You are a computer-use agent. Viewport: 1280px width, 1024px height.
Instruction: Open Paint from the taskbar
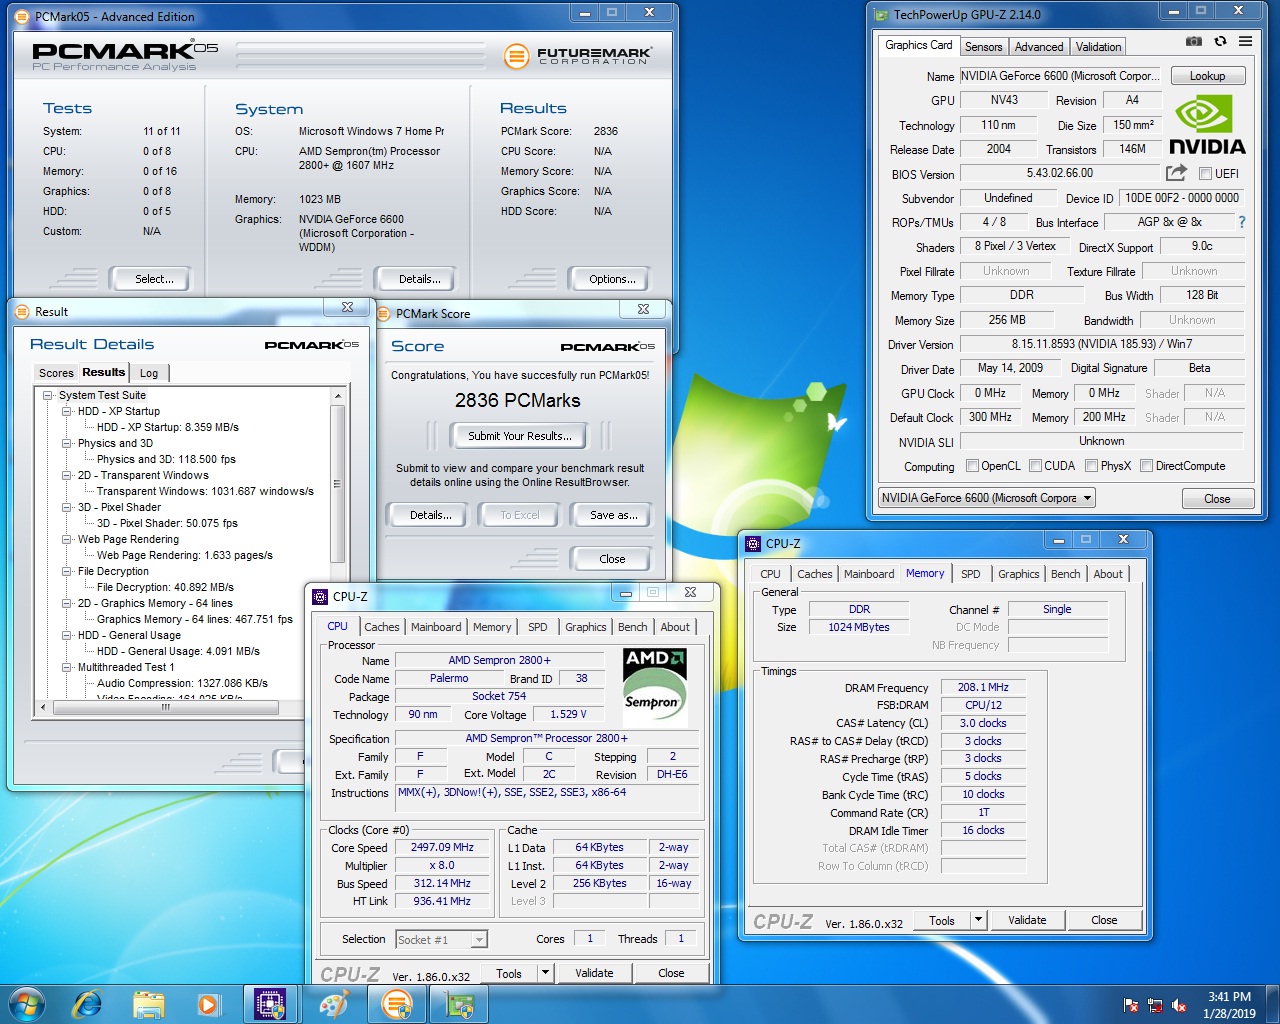334,1004
